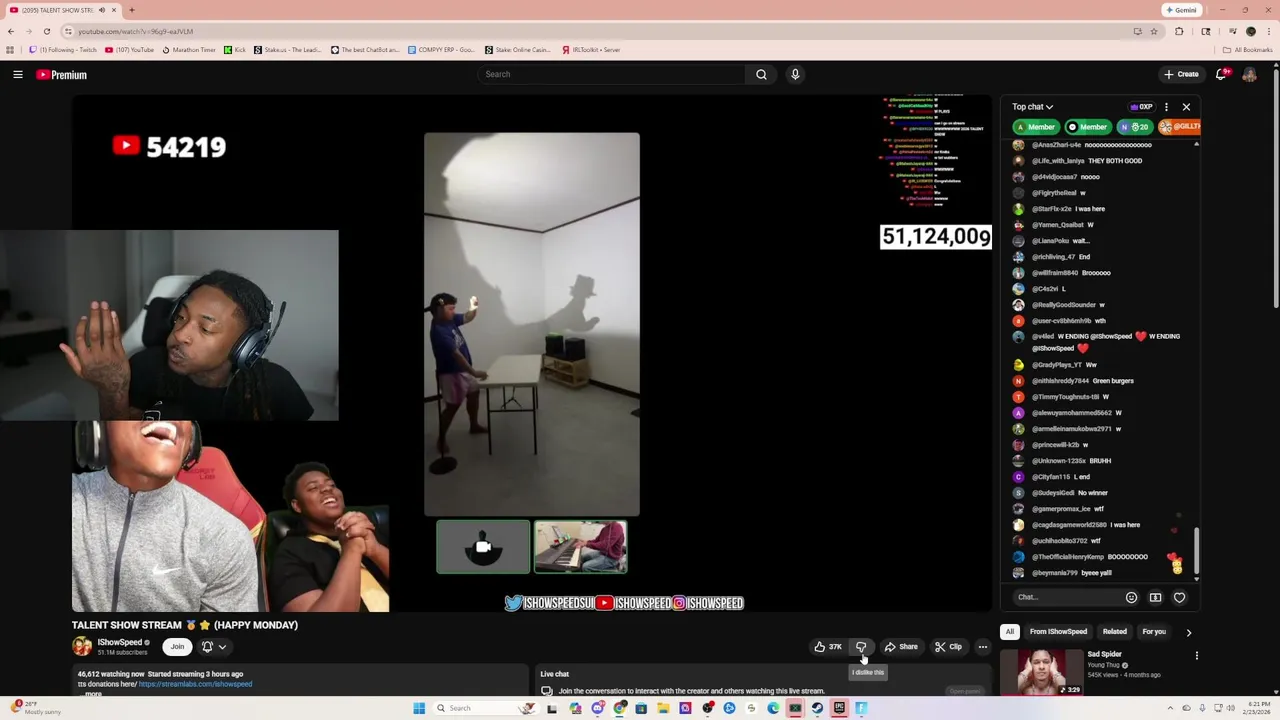Image resolution: width=1280 pixels, height=720 pixels.
Task: Open the YouTube guide hamburger menu
Action: pyautogui.click(x=18, y=75)
